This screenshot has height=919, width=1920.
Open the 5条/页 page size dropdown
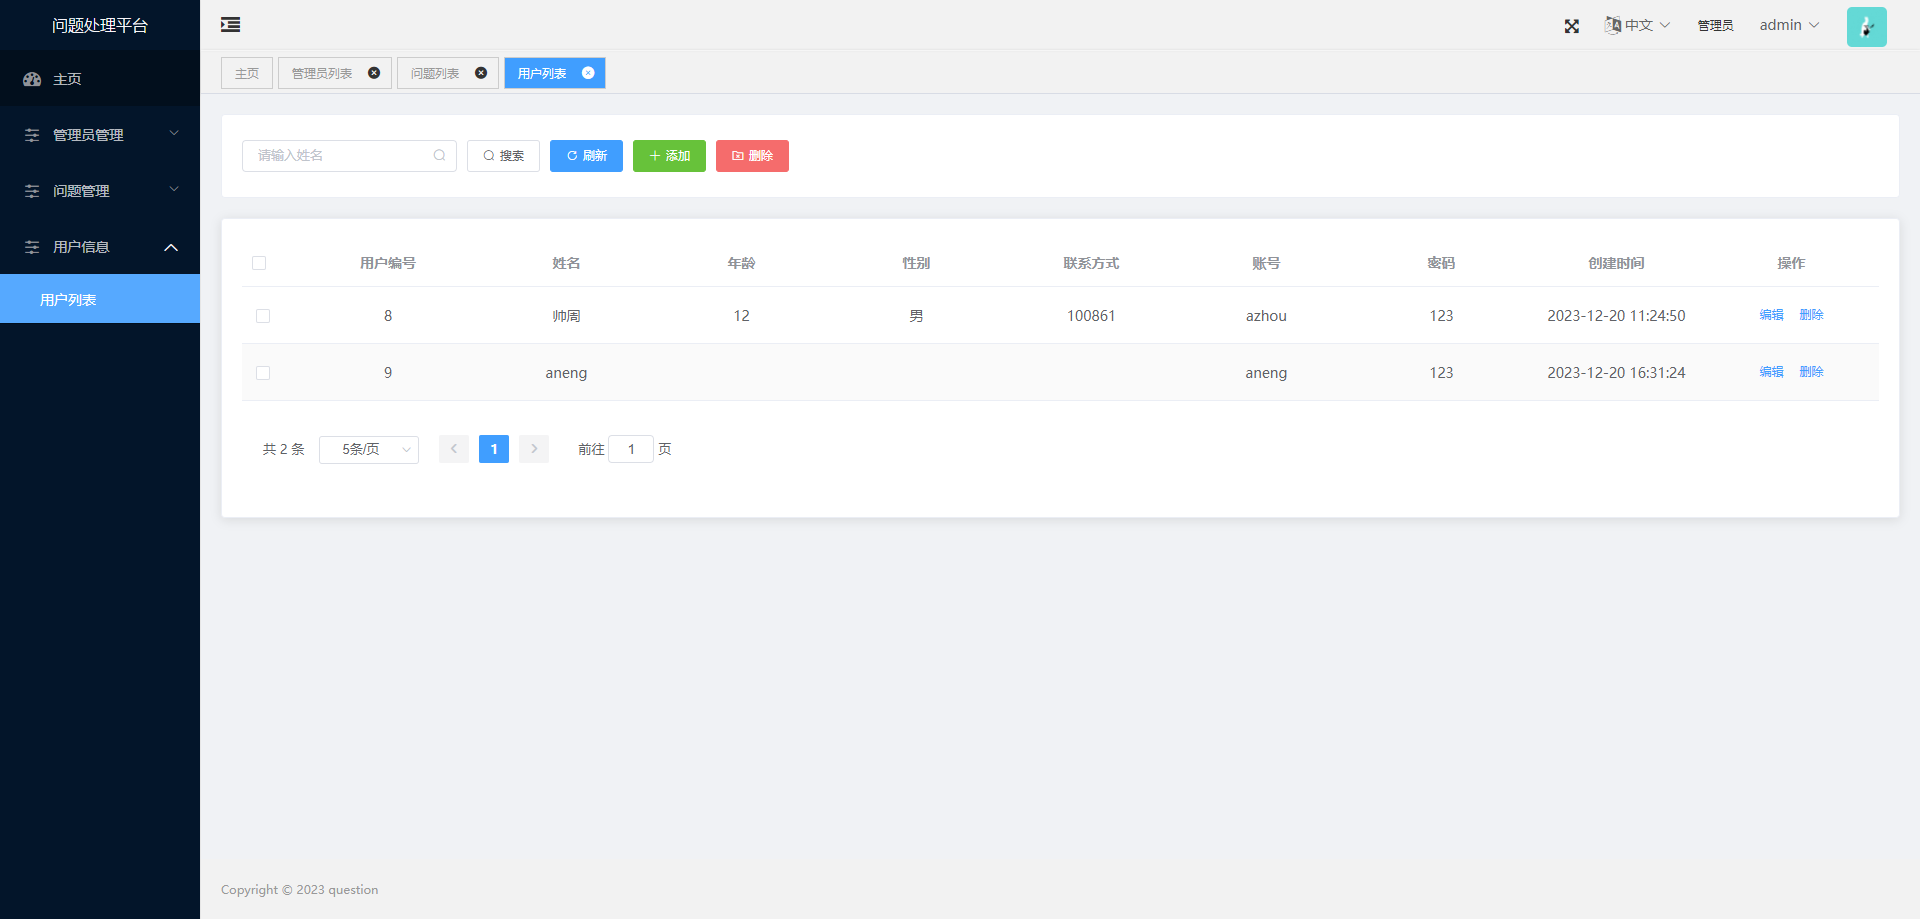(x=368, y=450)
